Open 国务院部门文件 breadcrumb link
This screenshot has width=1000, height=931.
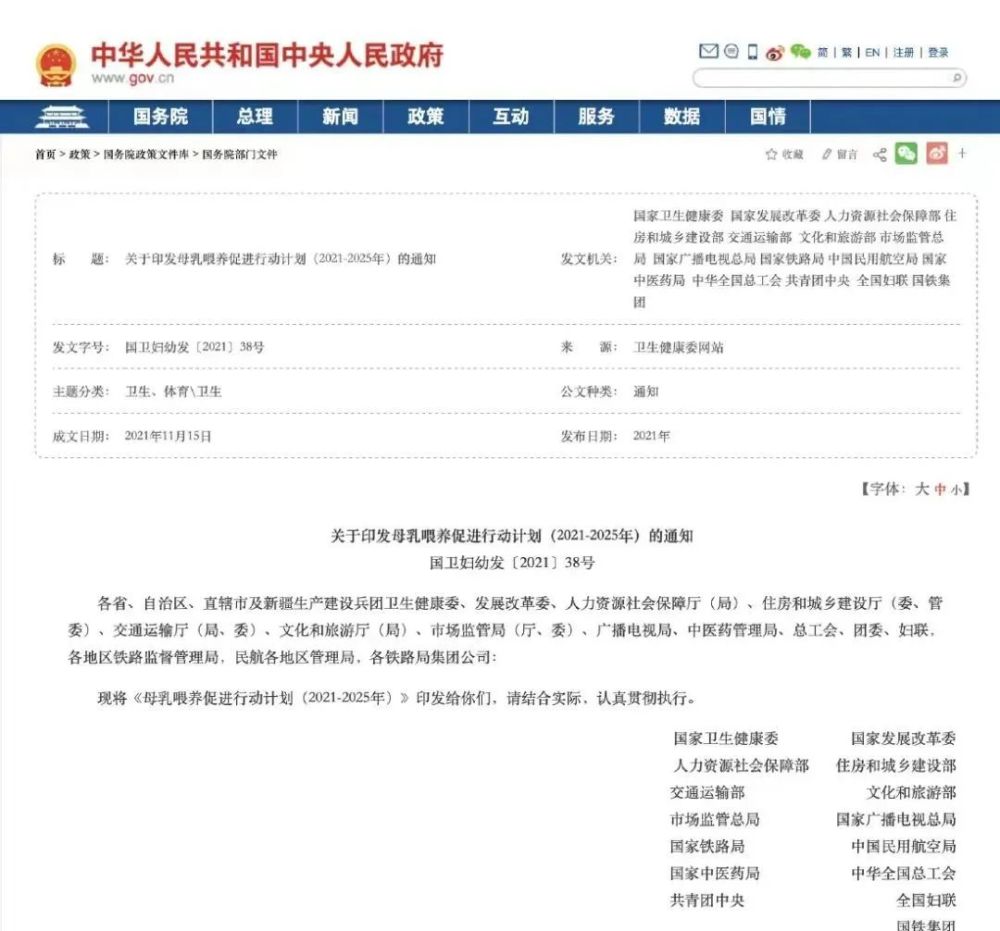tap(240, 154)
